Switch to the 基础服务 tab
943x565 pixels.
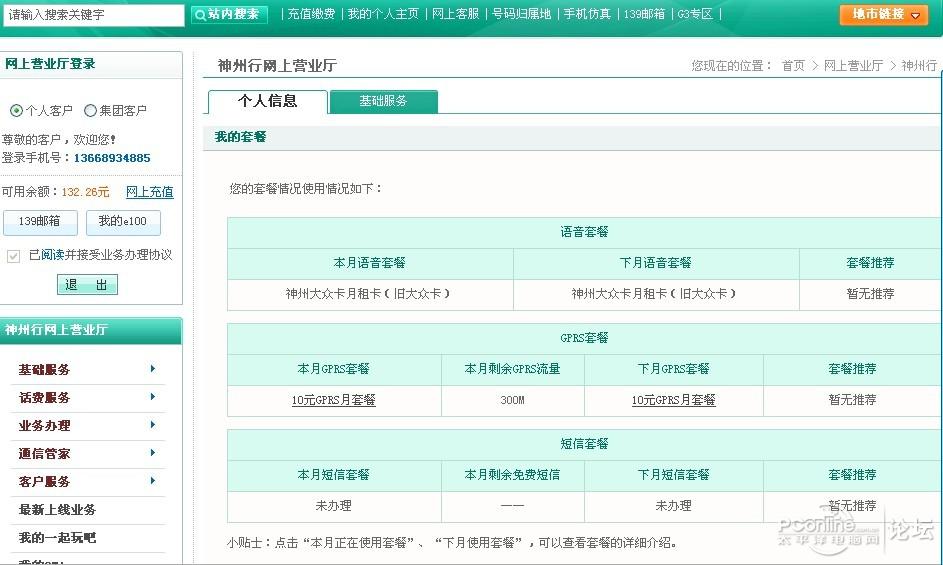[x=384, y=101]
